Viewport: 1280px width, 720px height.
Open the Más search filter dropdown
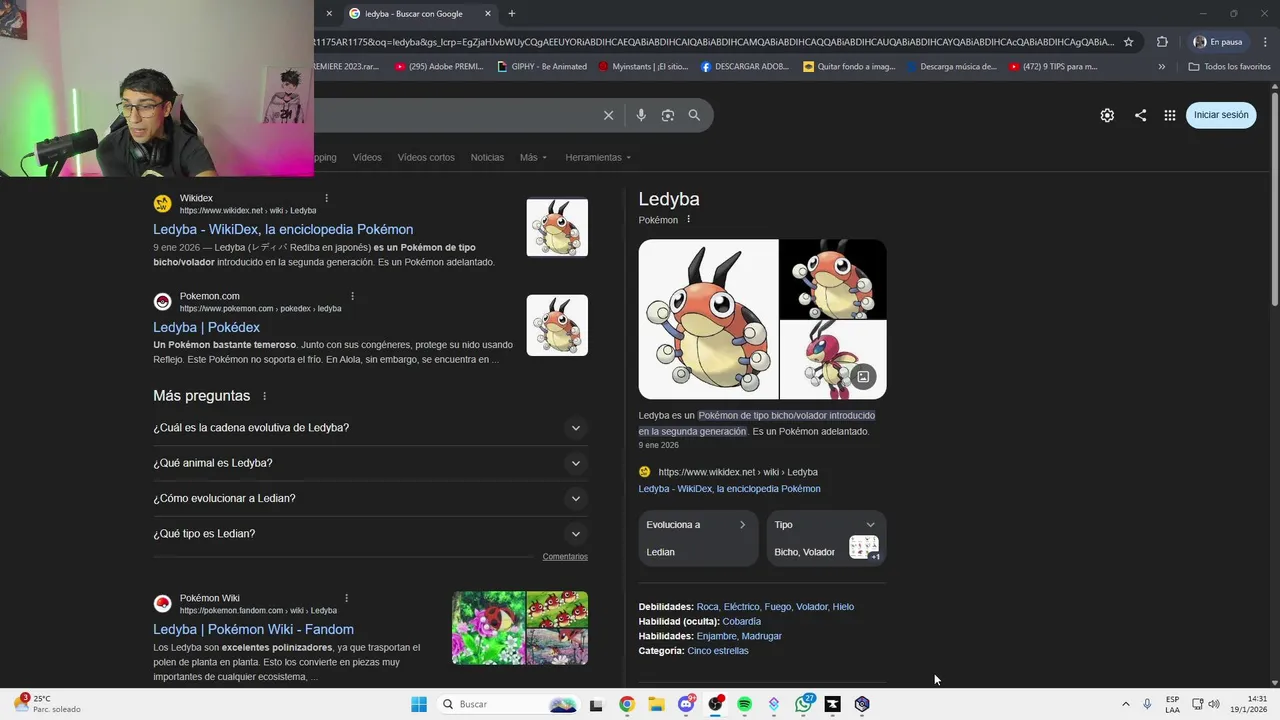[x=533, y=157]
